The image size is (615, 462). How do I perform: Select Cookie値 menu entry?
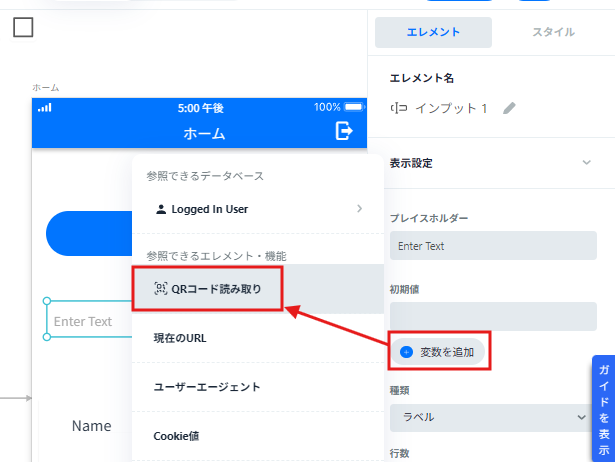(178, 436)
